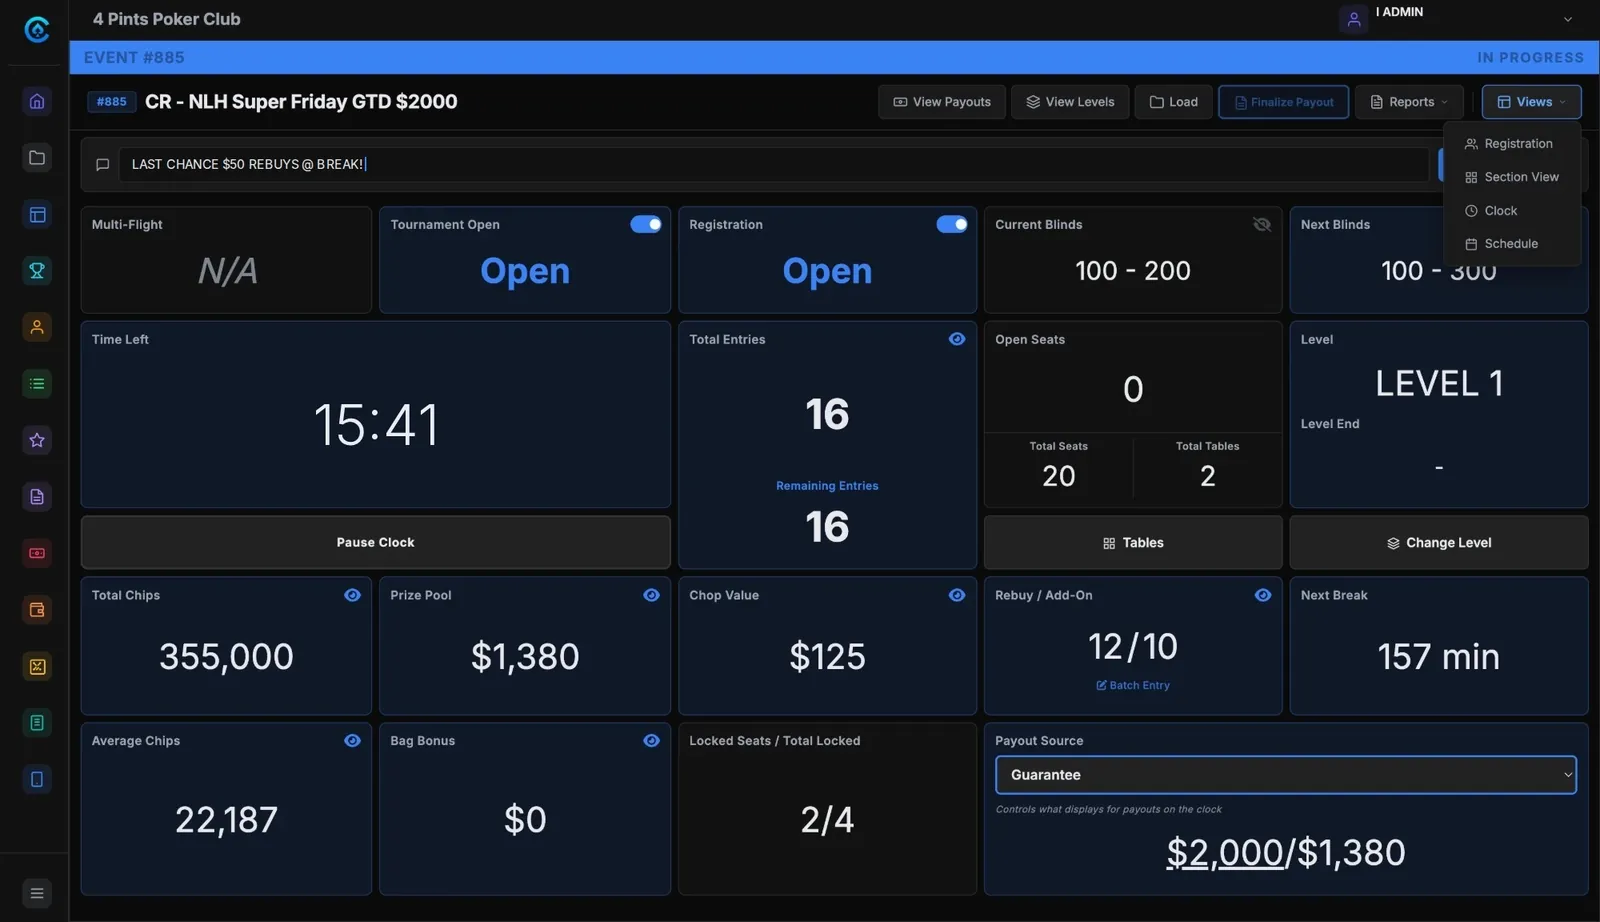Image resolution: width=1600 pixels, height=922 pixels.
Task: Click into the LAST CHANCE announcement text field
Action: click(x=773, y=165)
